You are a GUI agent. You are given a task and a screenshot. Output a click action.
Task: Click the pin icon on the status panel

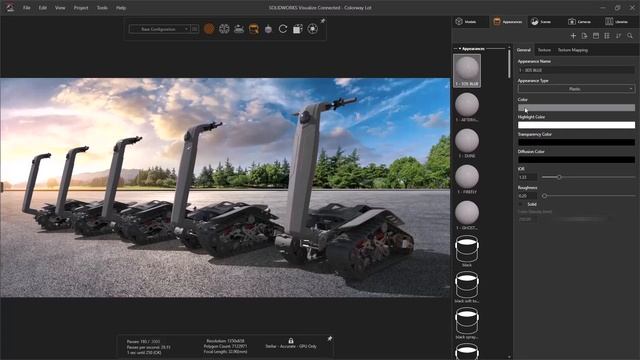click(330, 338)
